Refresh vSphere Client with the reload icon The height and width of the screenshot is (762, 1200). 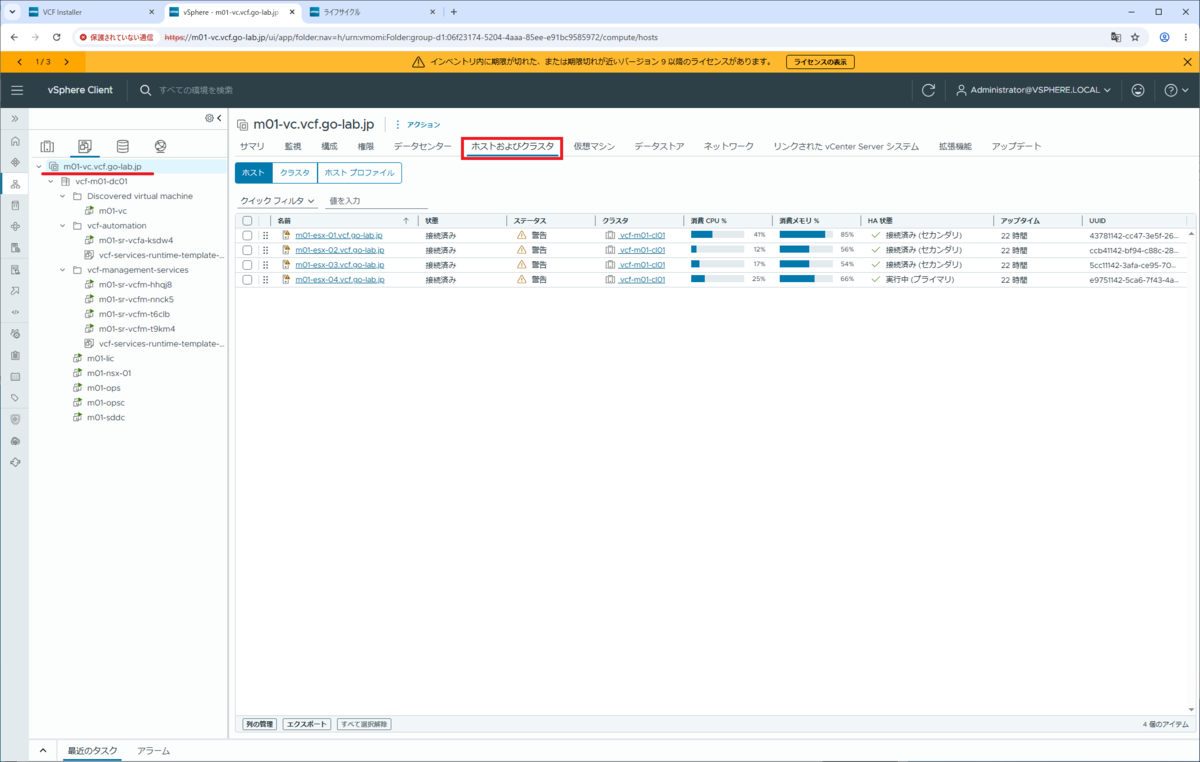coord(928,90)
